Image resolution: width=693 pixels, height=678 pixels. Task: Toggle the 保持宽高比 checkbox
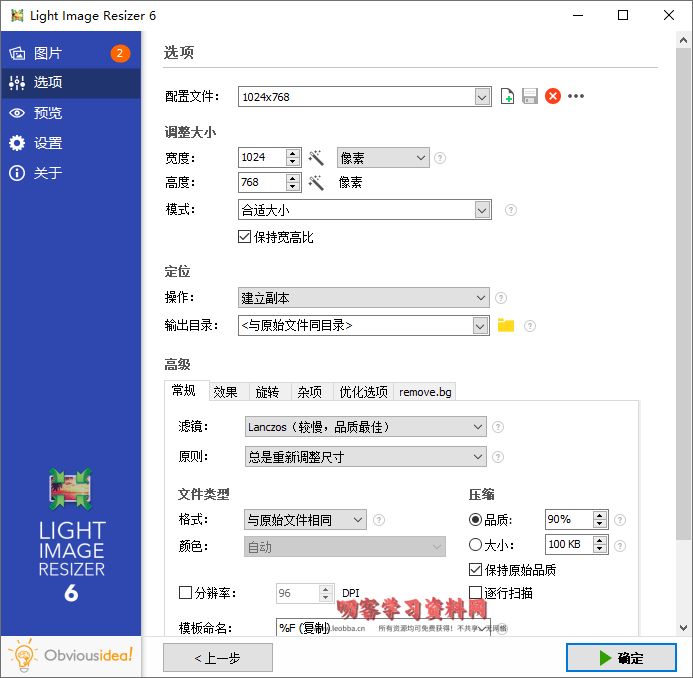[244, 237]
